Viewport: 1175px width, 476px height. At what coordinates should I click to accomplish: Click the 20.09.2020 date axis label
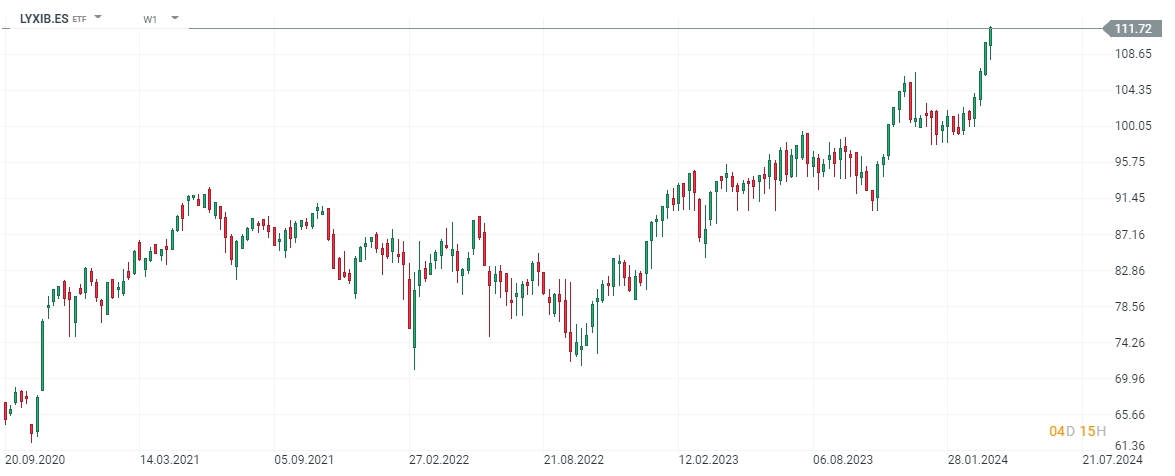[x=33, y=460]
